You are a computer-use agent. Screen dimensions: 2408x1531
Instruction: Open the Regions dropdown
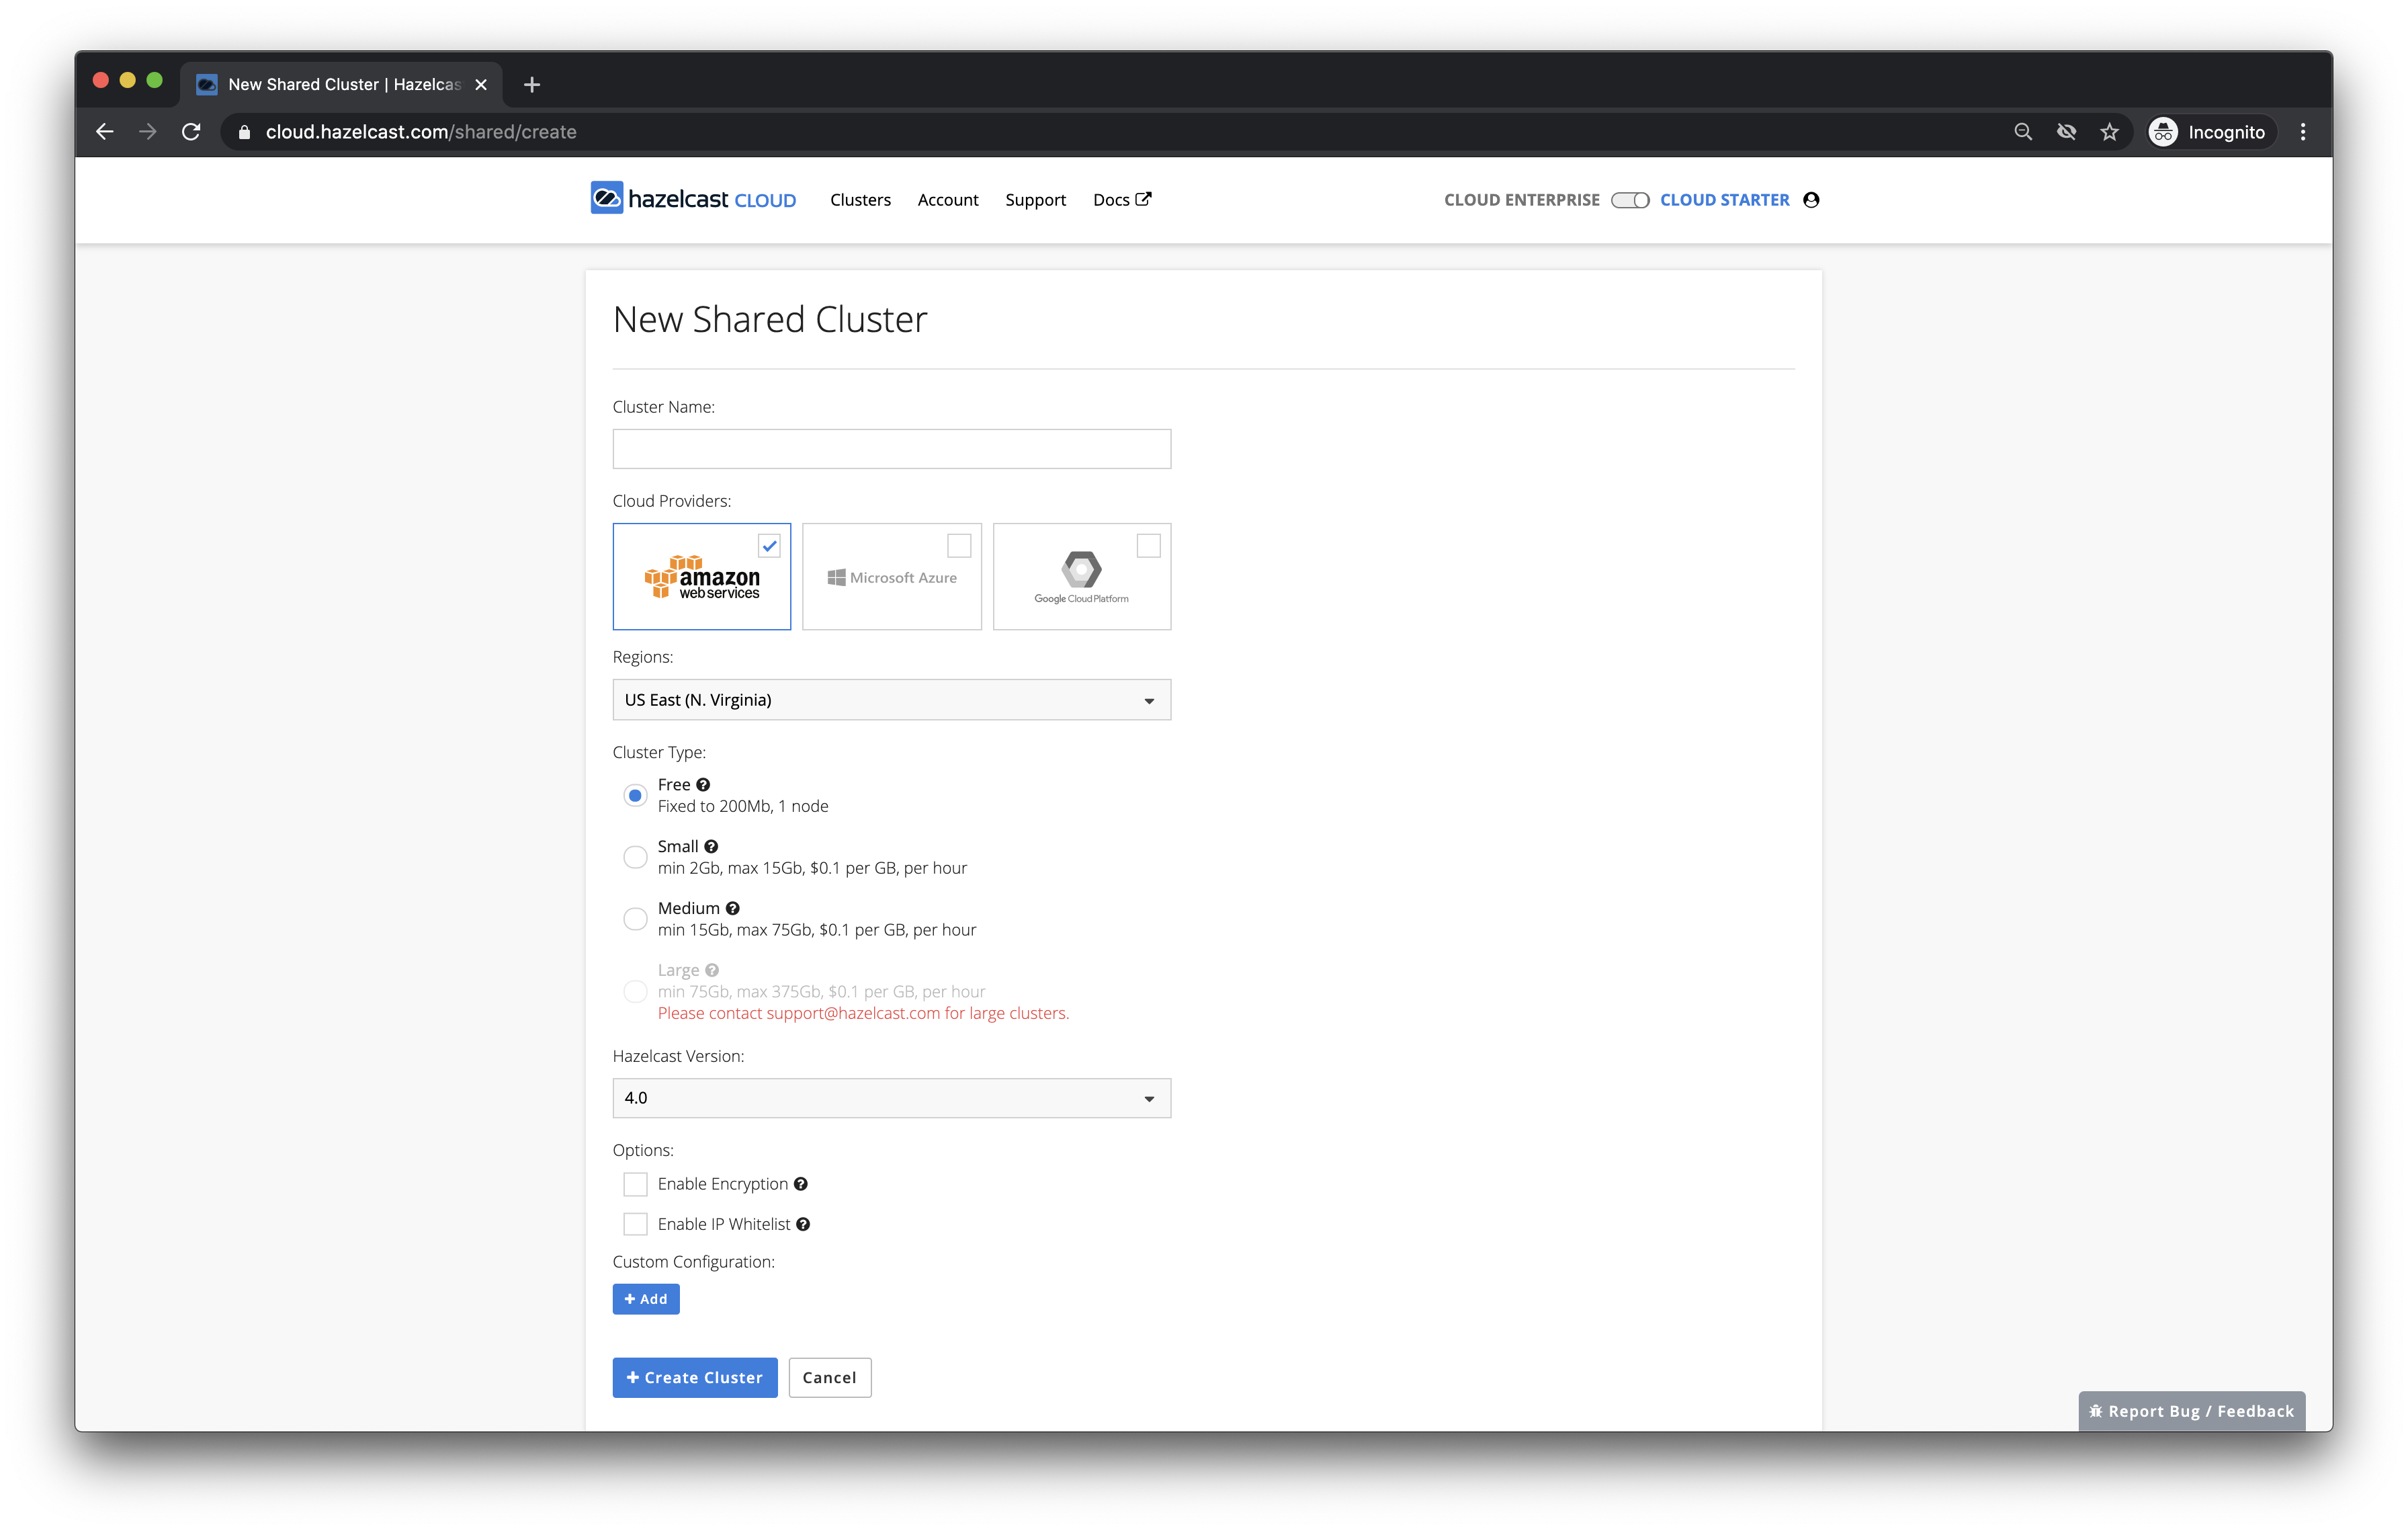(891, 700)
